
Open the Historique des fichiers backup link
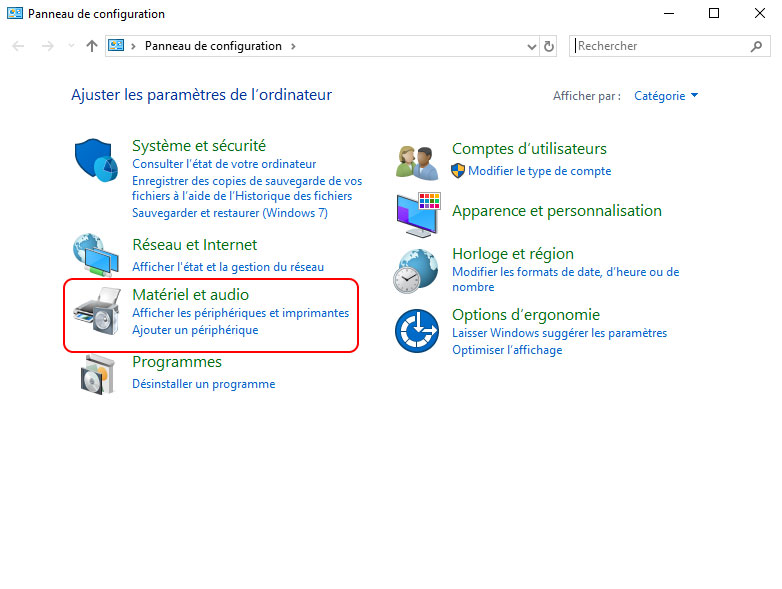click(x=247, y=188)
